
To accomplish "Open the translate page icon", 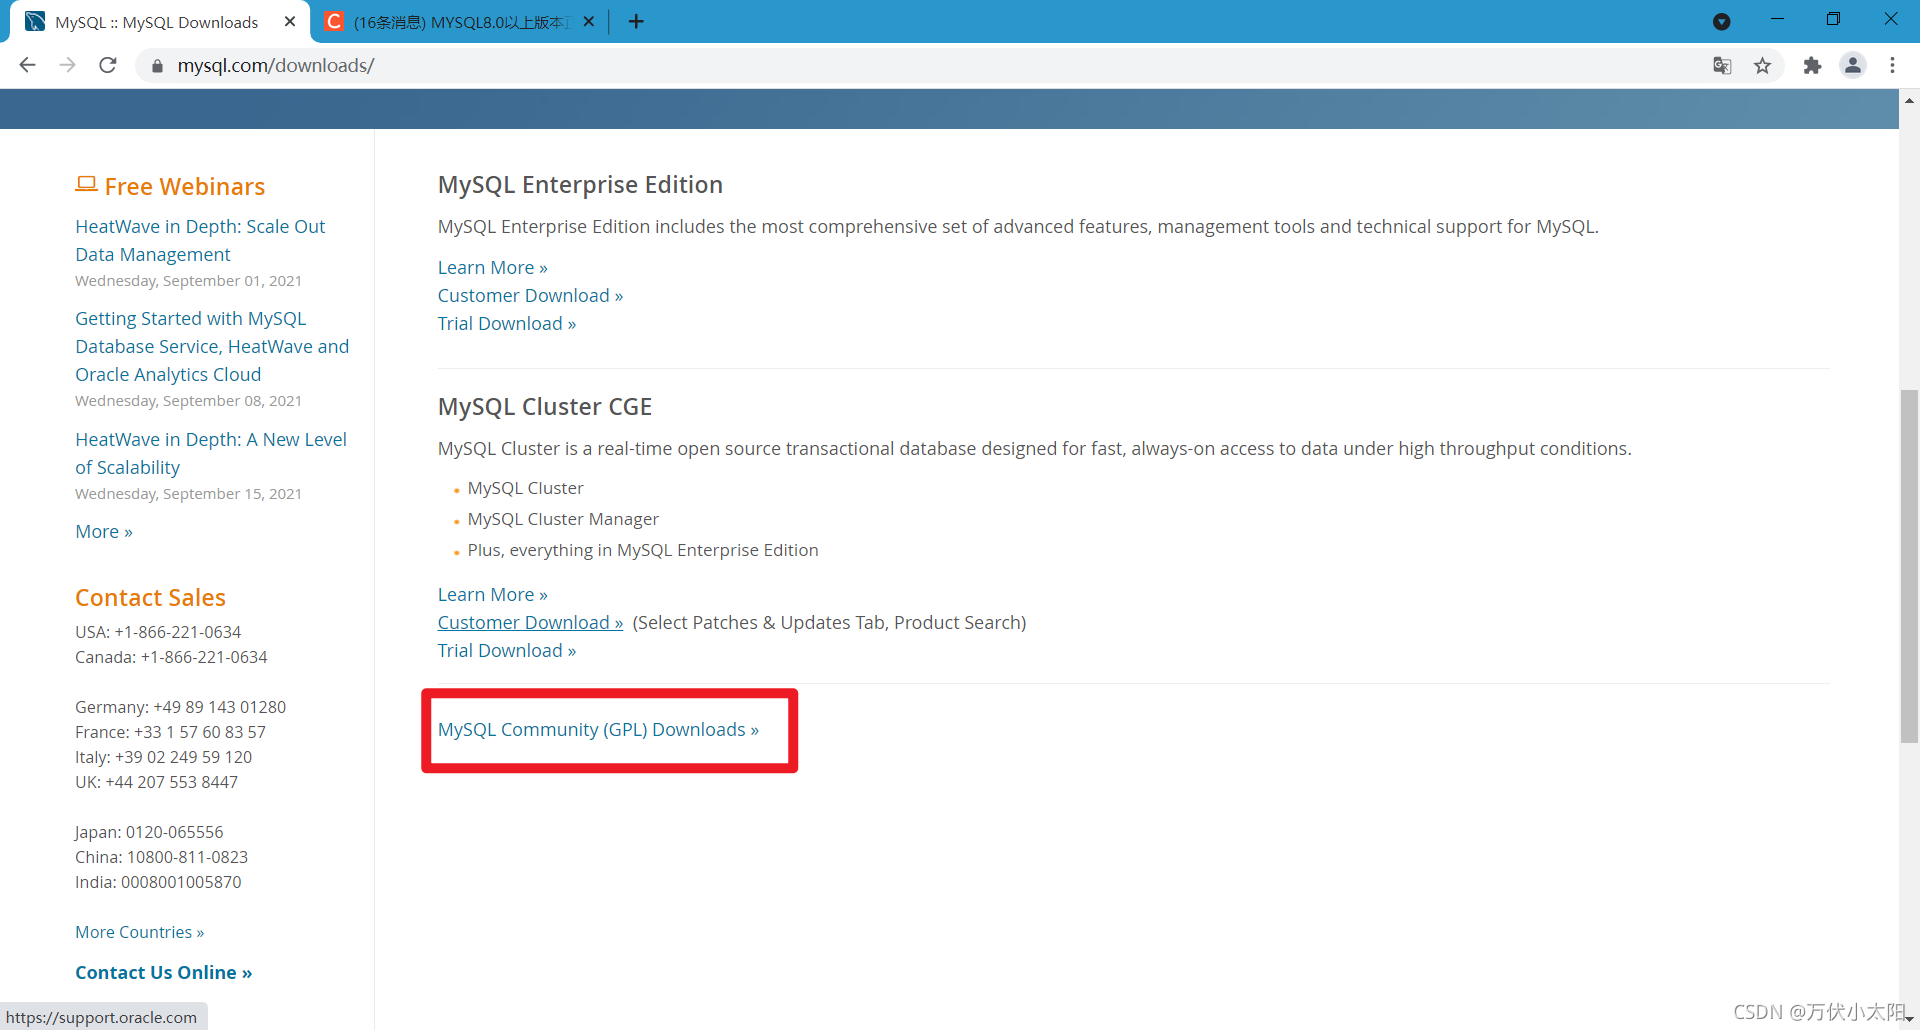I will [1722, 66].
